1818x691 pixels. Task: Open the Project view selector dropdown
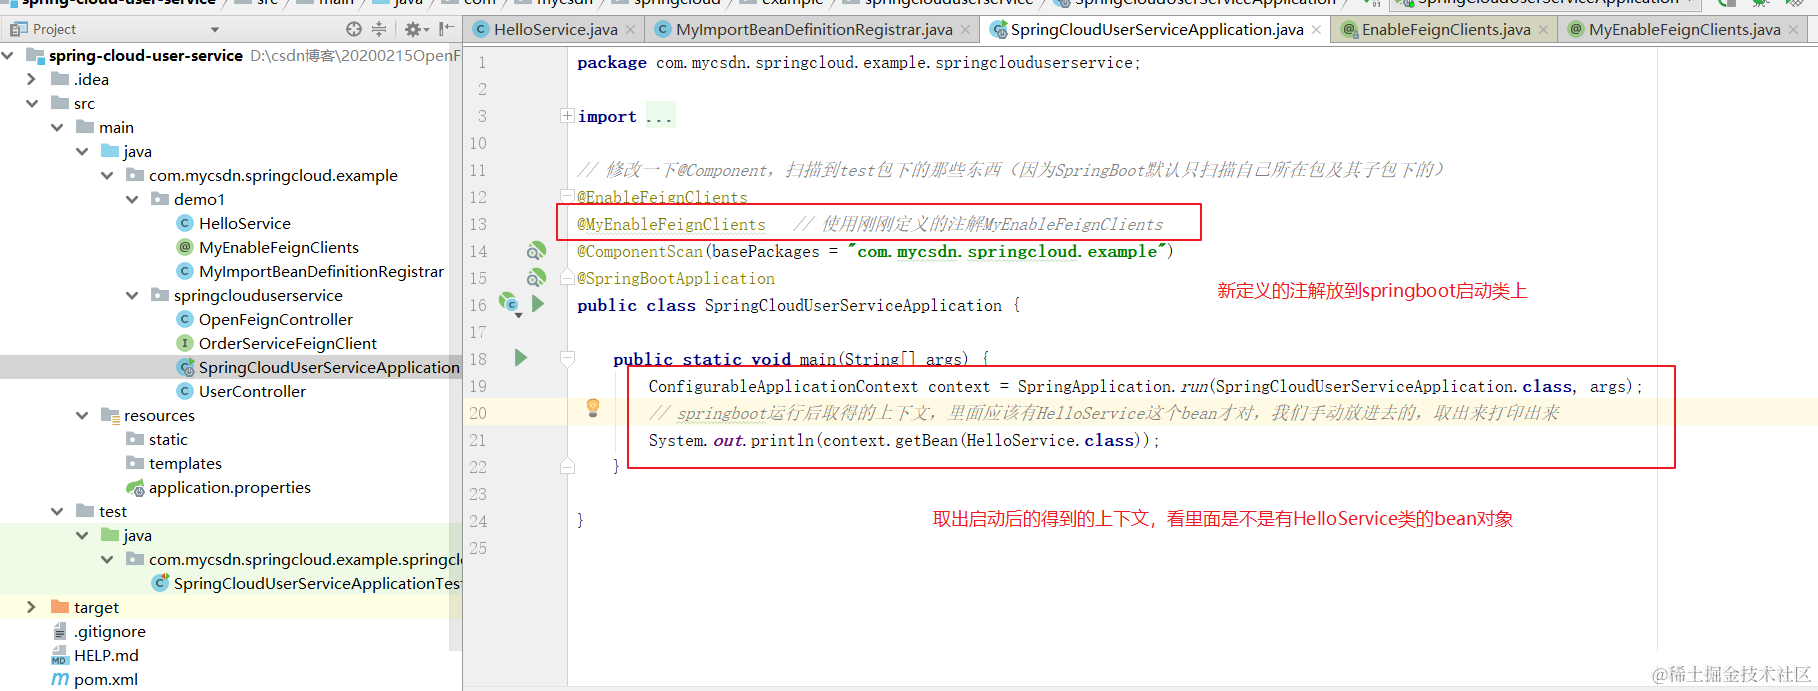click(214, 30)
